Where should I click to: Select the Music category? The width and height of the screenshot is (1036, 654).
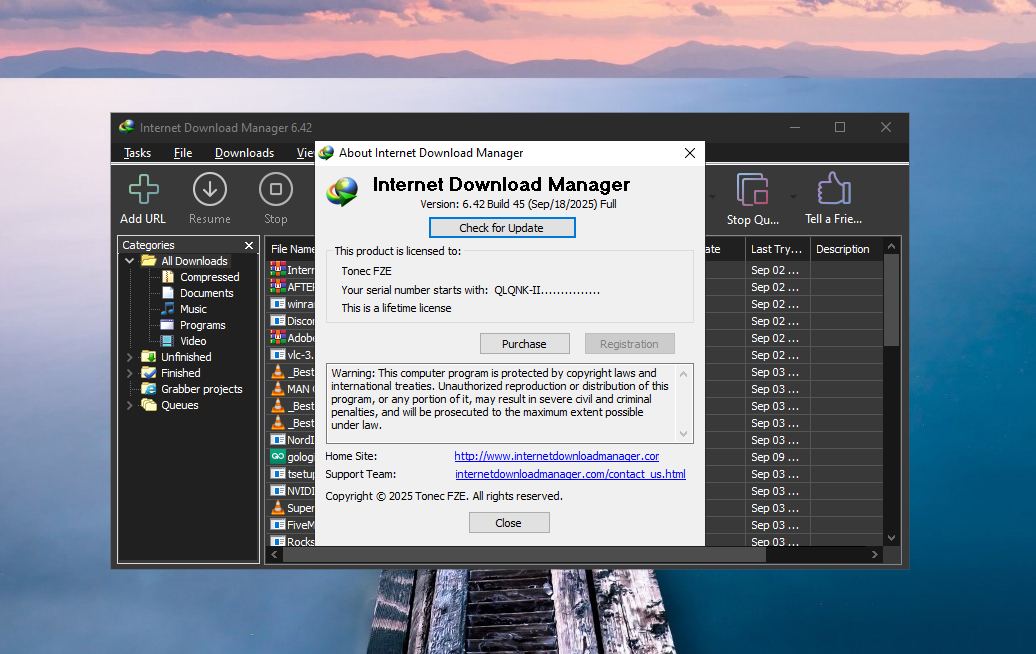[x=193, y=309]
